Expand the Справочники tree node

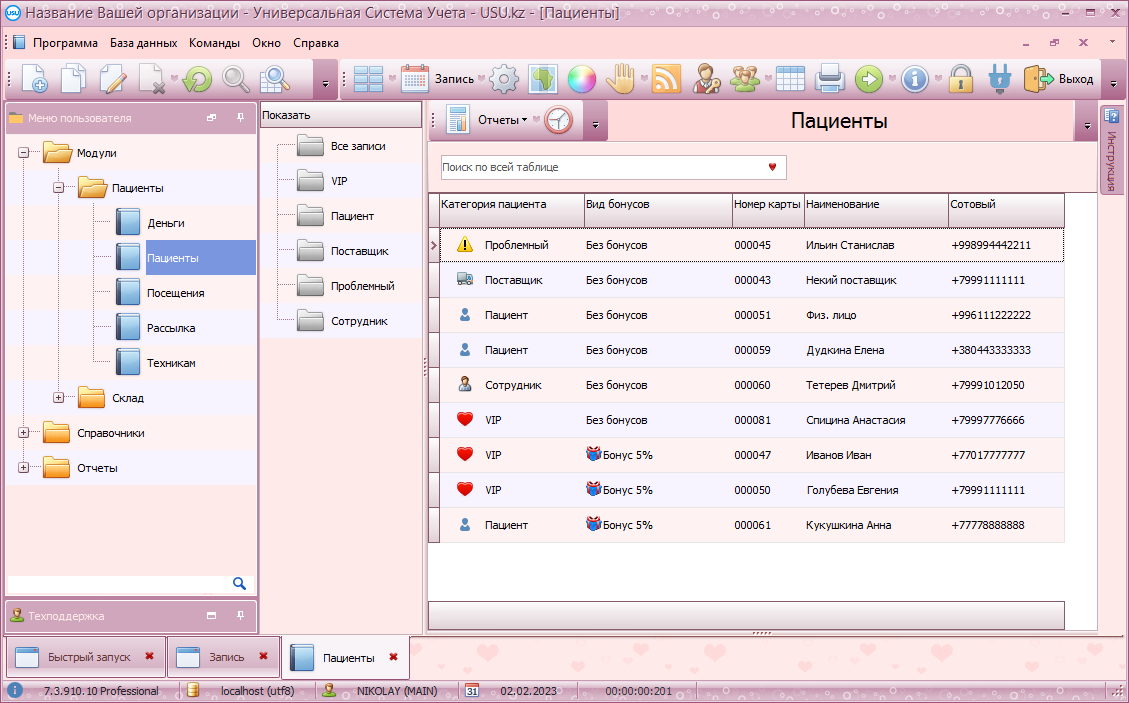23,433
